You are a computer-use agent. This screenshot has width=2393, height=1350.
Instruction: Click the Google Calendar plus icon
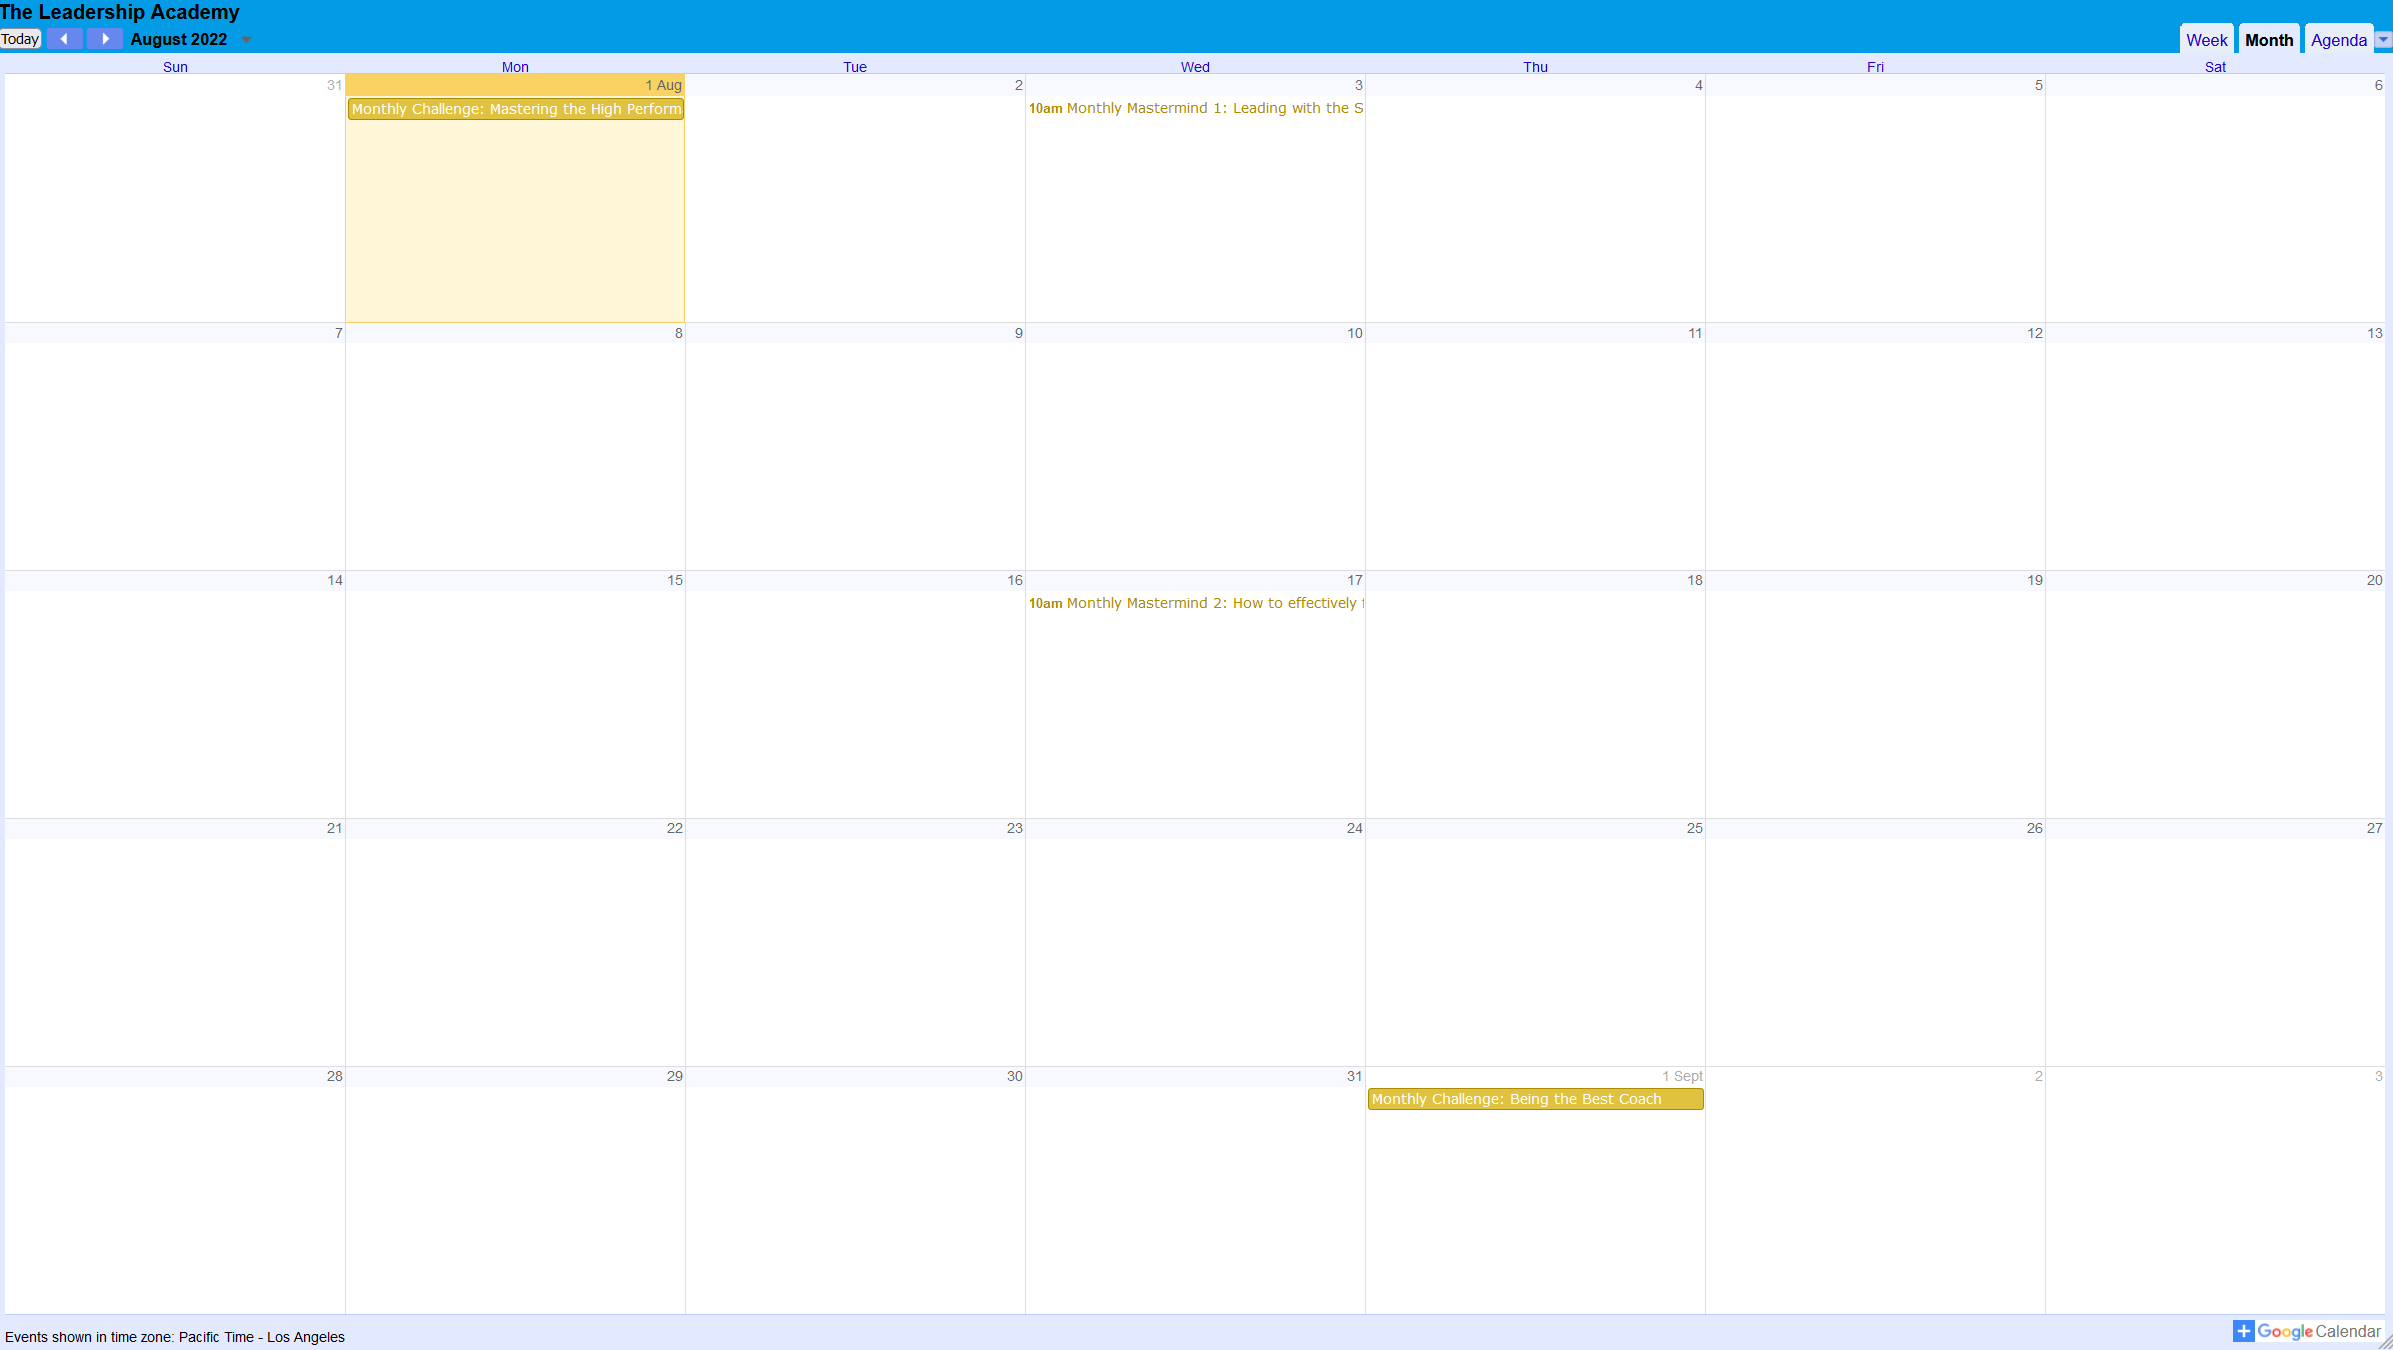click(2243, 1331)
